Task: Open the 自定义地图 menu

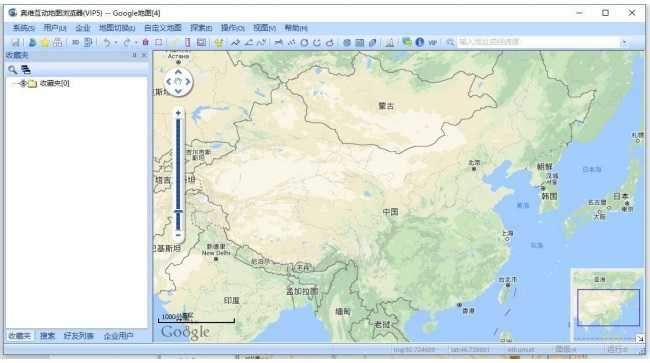Action: (x=162, y=28)
